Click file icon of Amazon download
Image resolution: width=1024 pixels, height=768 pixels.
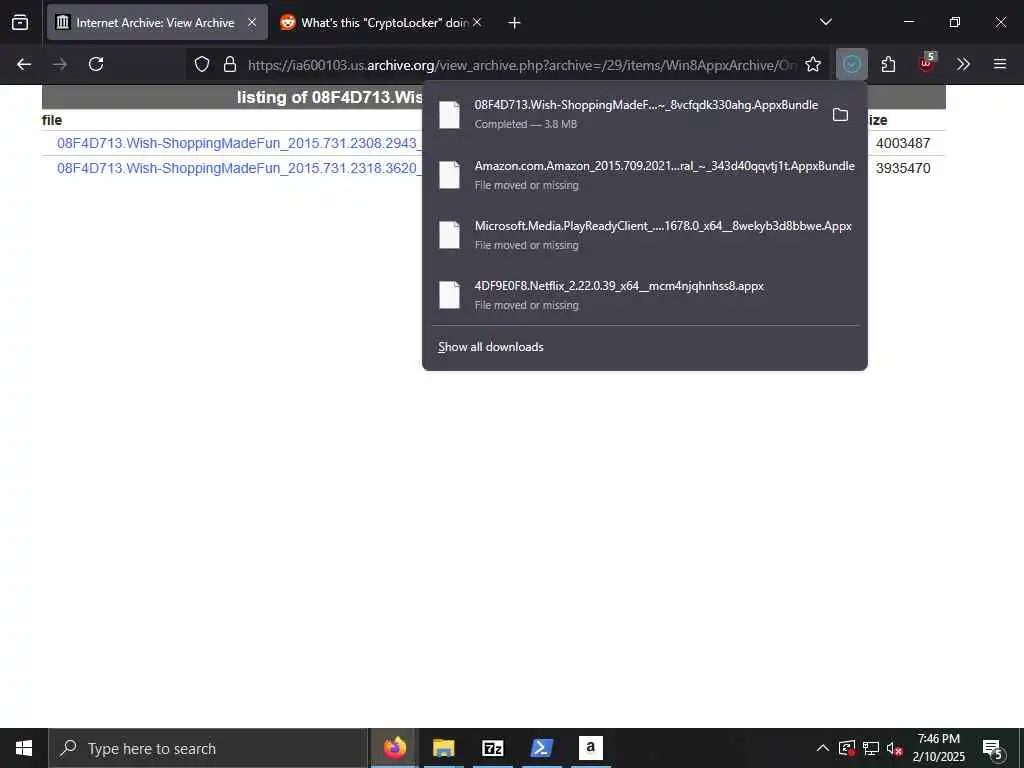pyautogui.click(x=449, y=175)
